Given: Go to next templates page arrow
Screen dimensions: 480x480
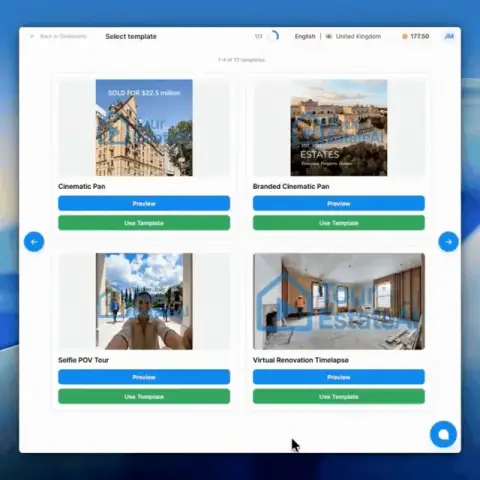Looking at the screenshot, I should [x=448, y=242].
